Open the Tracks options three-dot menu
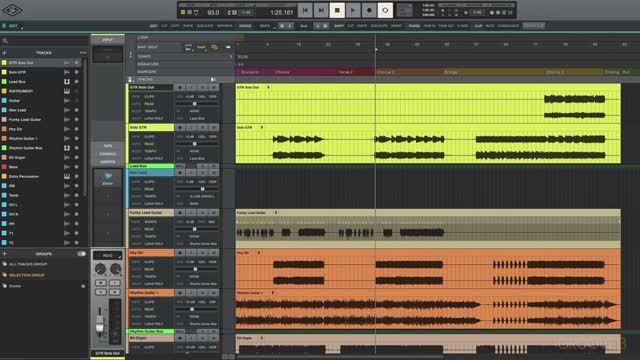640x360 pixels. [83, 53]
